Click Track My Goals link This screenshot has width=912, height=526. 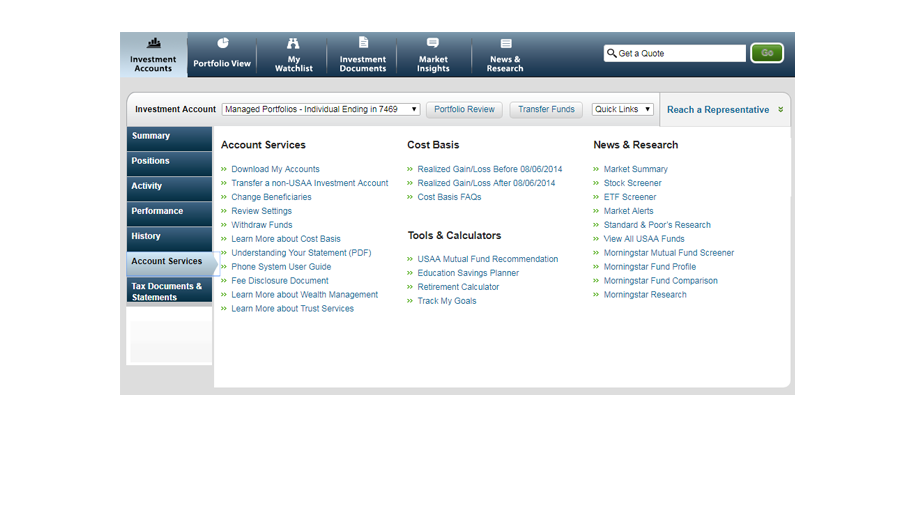click(447, 301)
